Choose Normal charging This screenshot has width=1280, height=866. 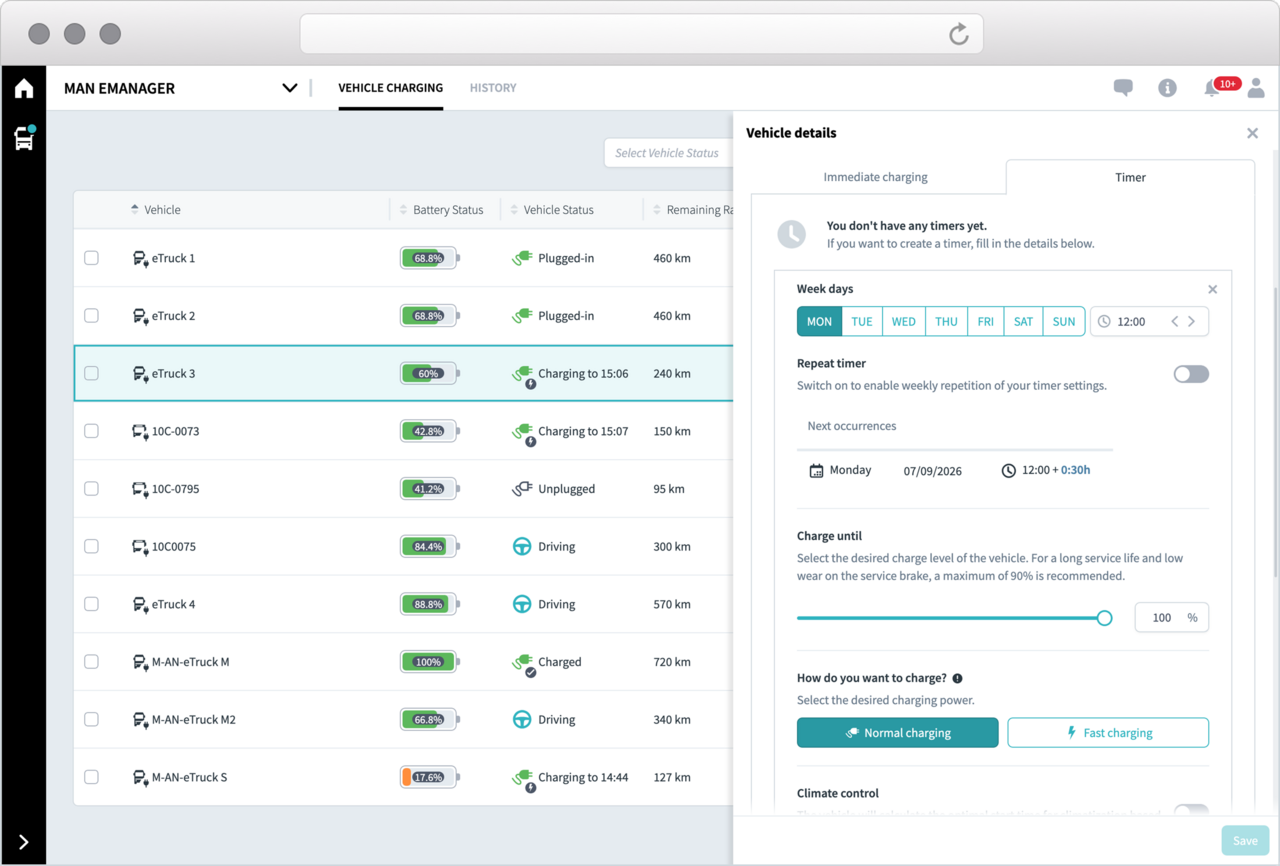(x=897, y=733)
